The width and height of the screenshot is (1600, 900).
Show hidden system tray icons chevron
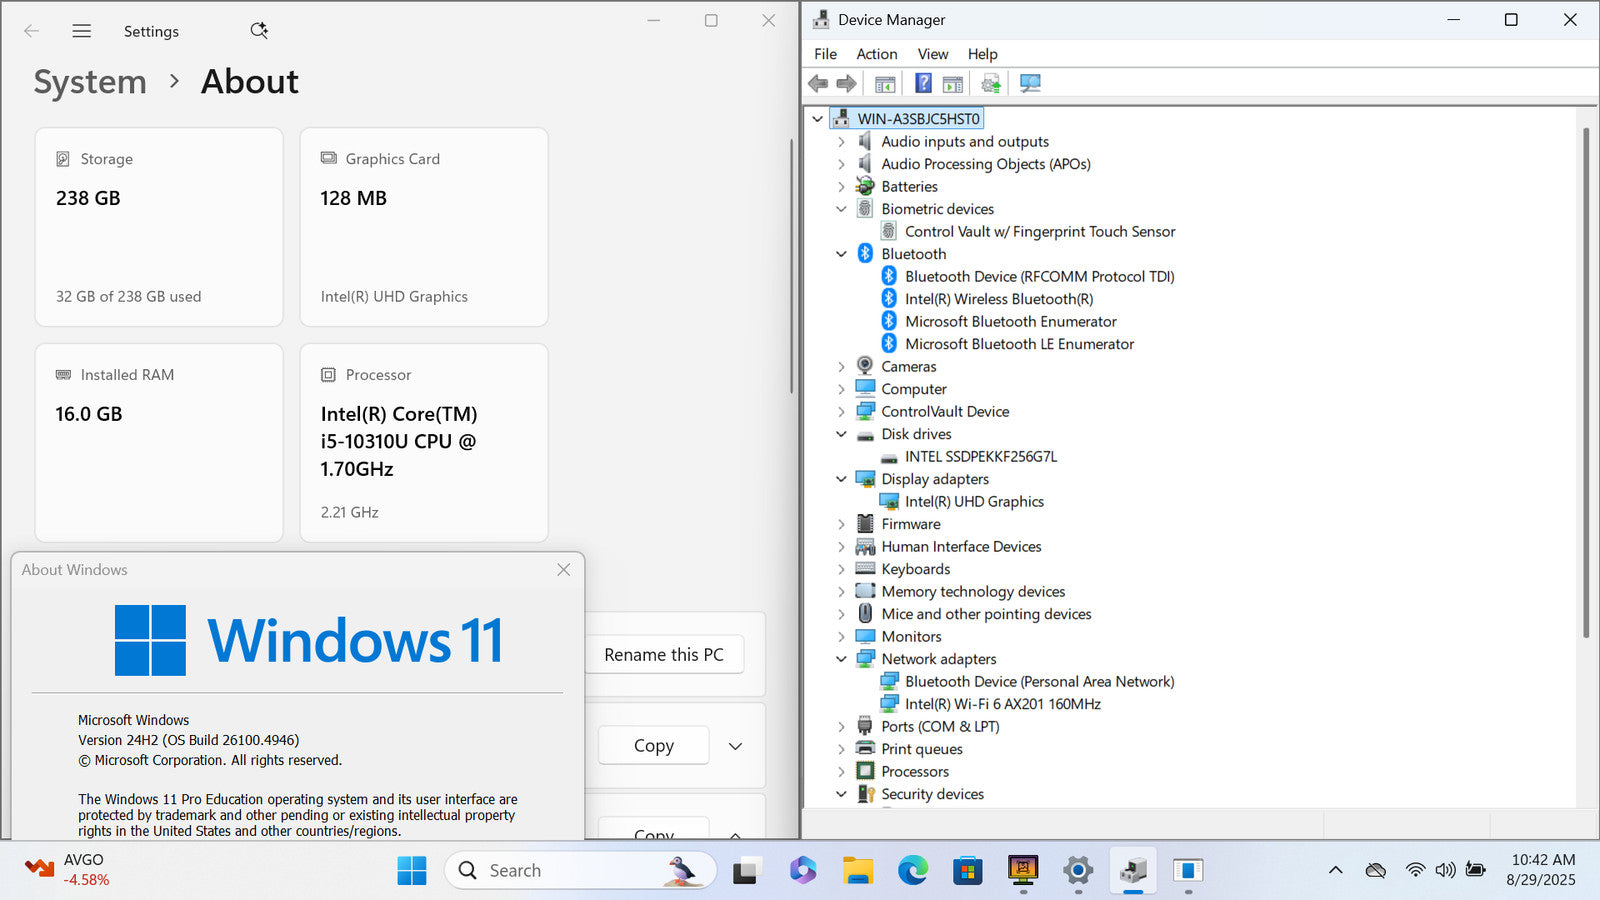pyautogui.click(x=1335, y=870)
